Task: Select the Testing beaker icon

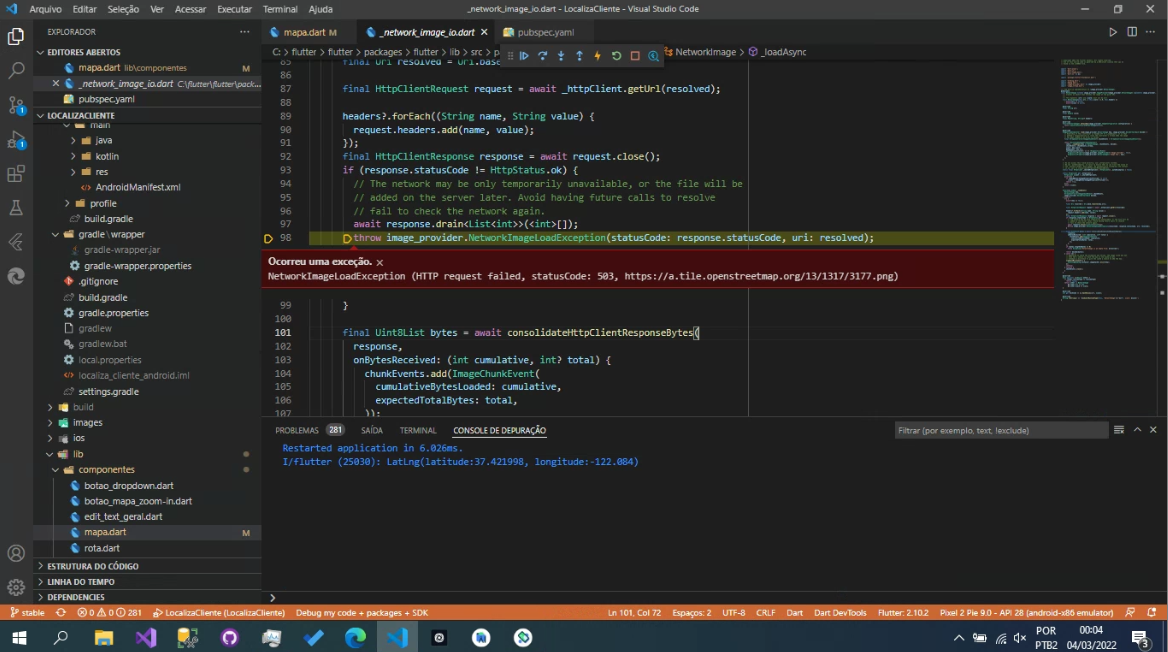Action: point(14,207)
